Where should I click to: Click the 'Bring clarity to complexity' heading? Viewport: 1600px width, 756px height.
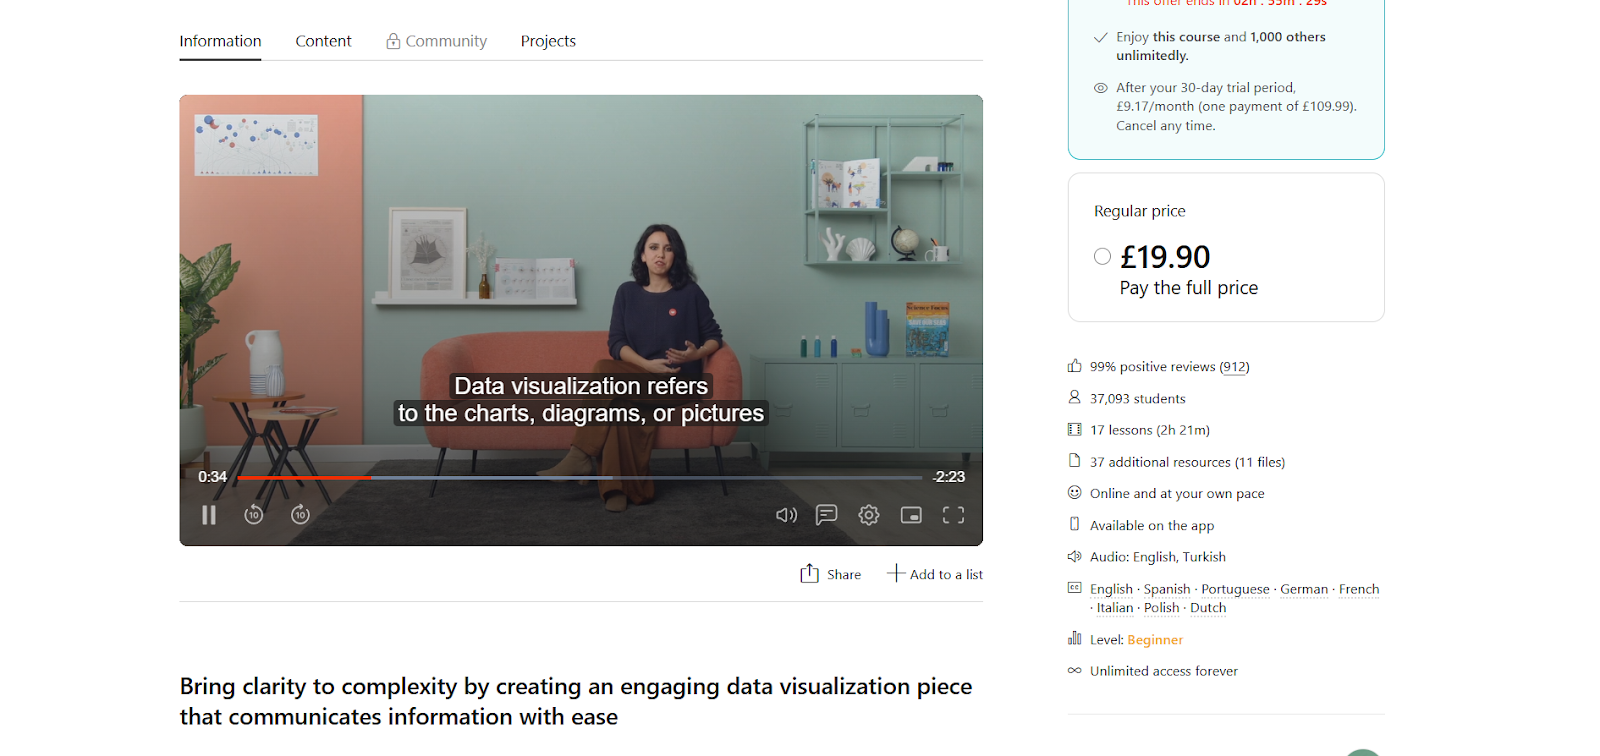tap(576, 702)
